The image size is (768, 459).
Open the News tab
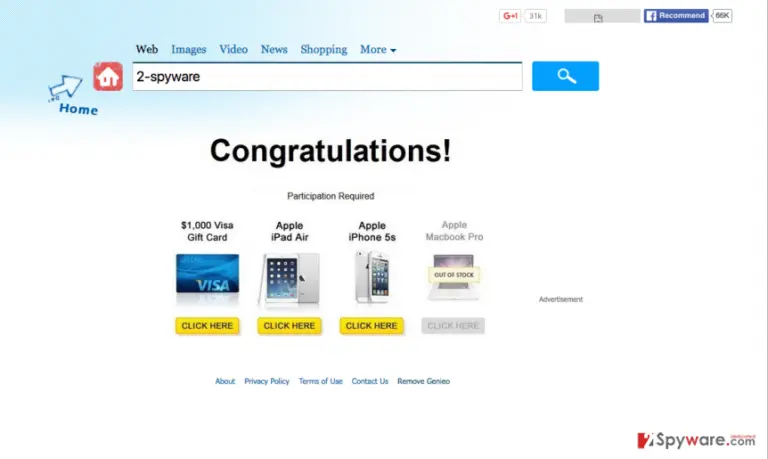click(274, 49)
